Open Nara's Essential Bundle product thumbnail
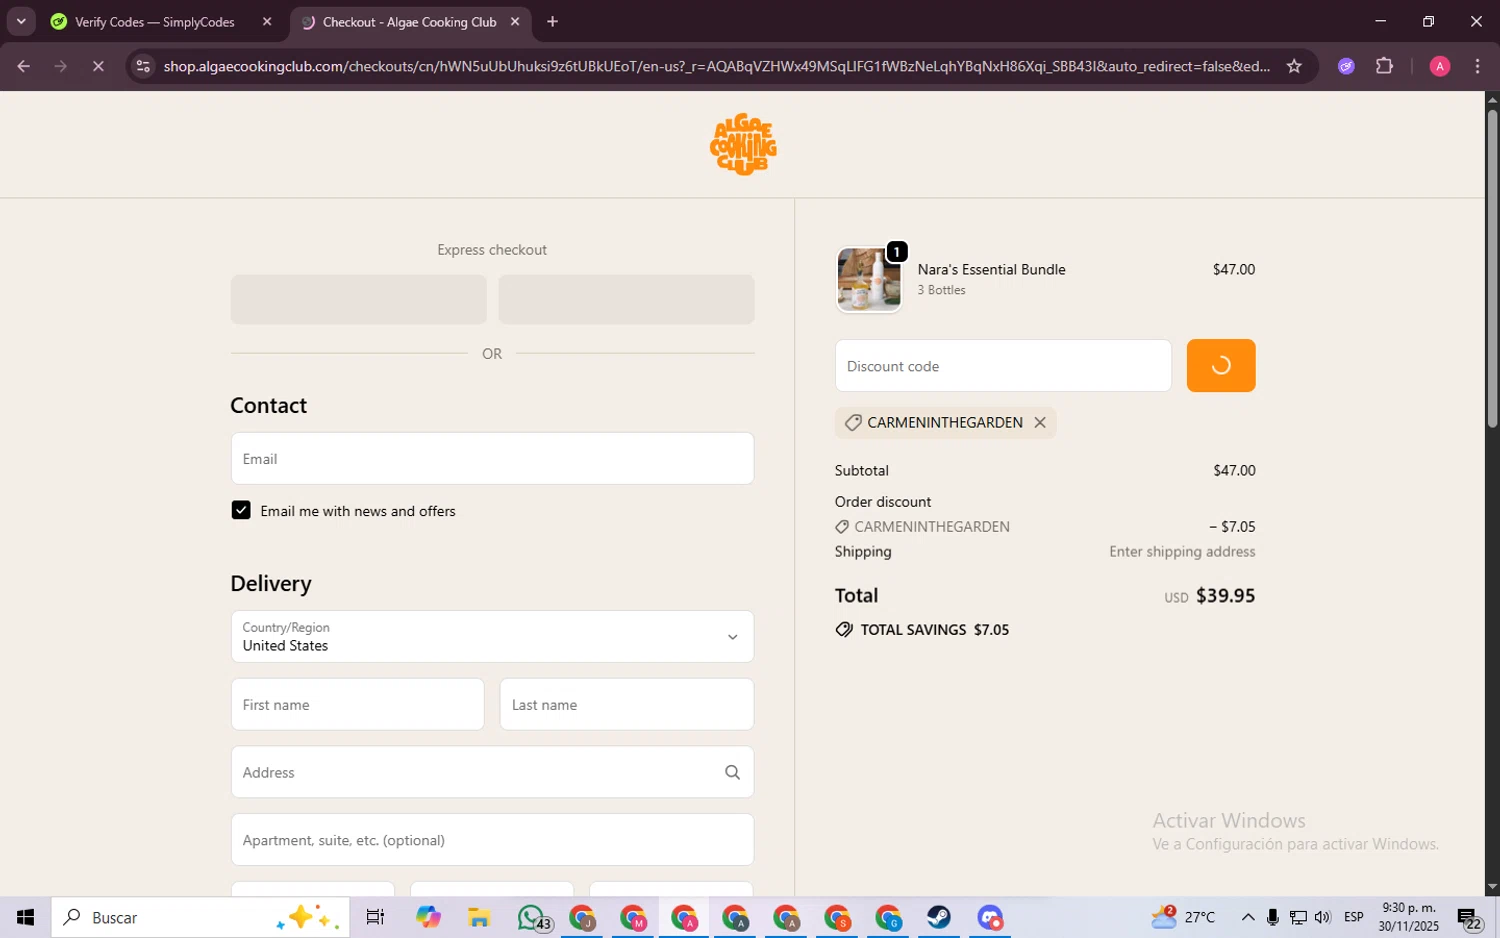This screenshot has height=938, width=1500. [x=869, y=280]
